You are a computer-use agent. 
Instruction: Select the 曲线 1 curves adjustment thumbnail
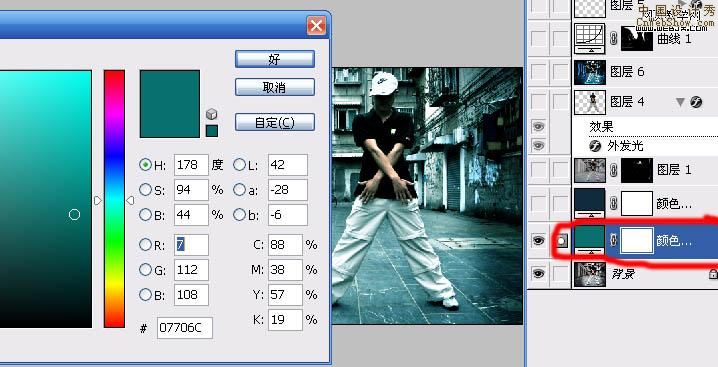click(x=590, y=38)
